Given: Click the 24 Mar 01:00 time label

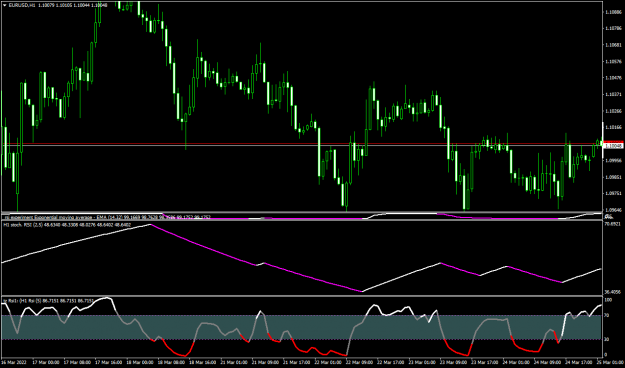Looking at the screenshot, I should tap(515, 362).
